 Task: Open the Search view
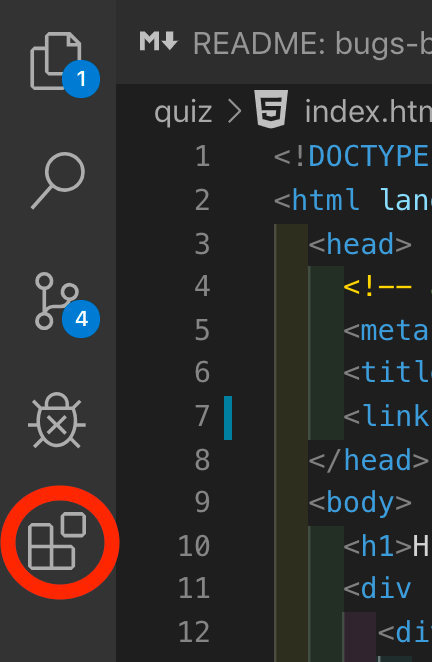point(58,181)
